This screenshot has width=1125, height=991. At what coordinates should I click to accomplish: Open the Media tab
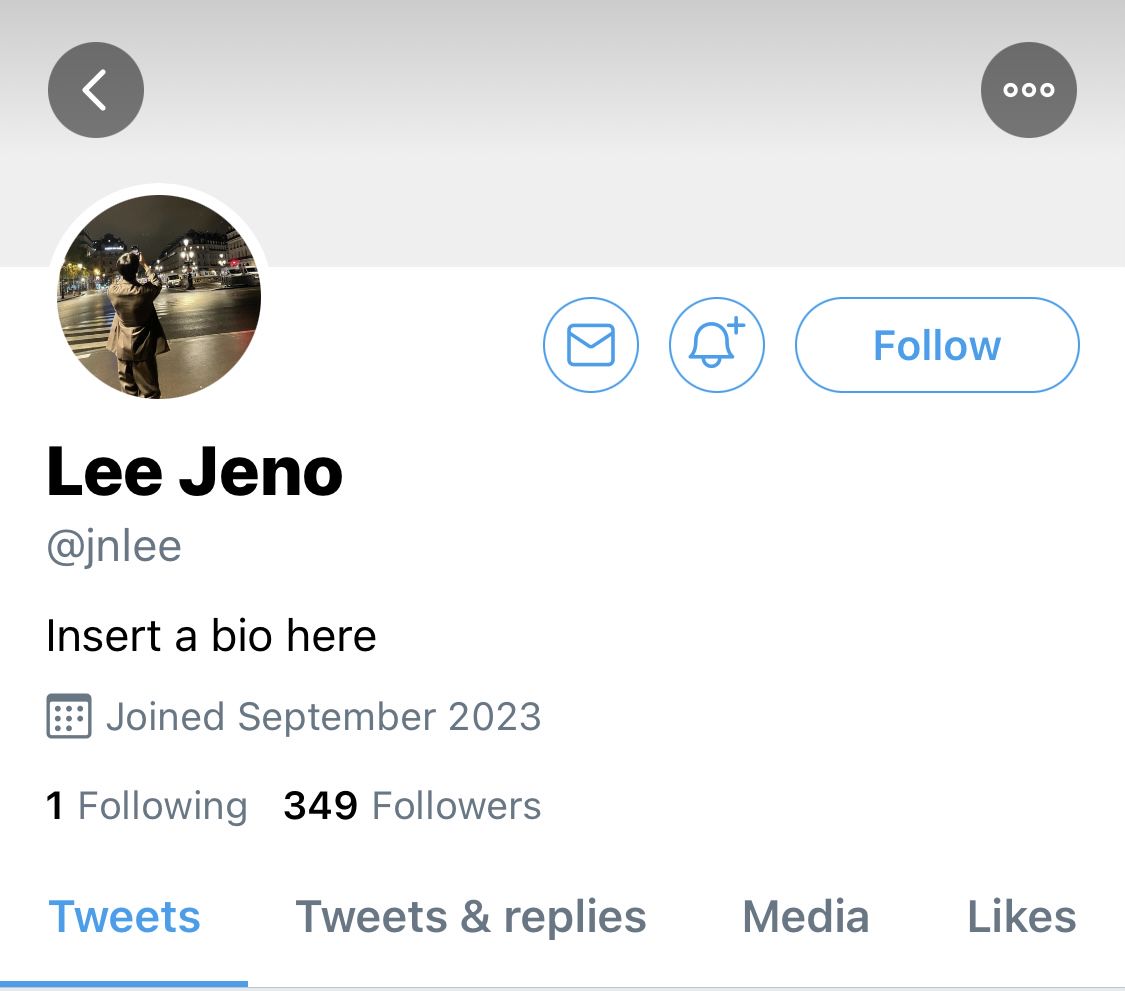pos(806,916)
